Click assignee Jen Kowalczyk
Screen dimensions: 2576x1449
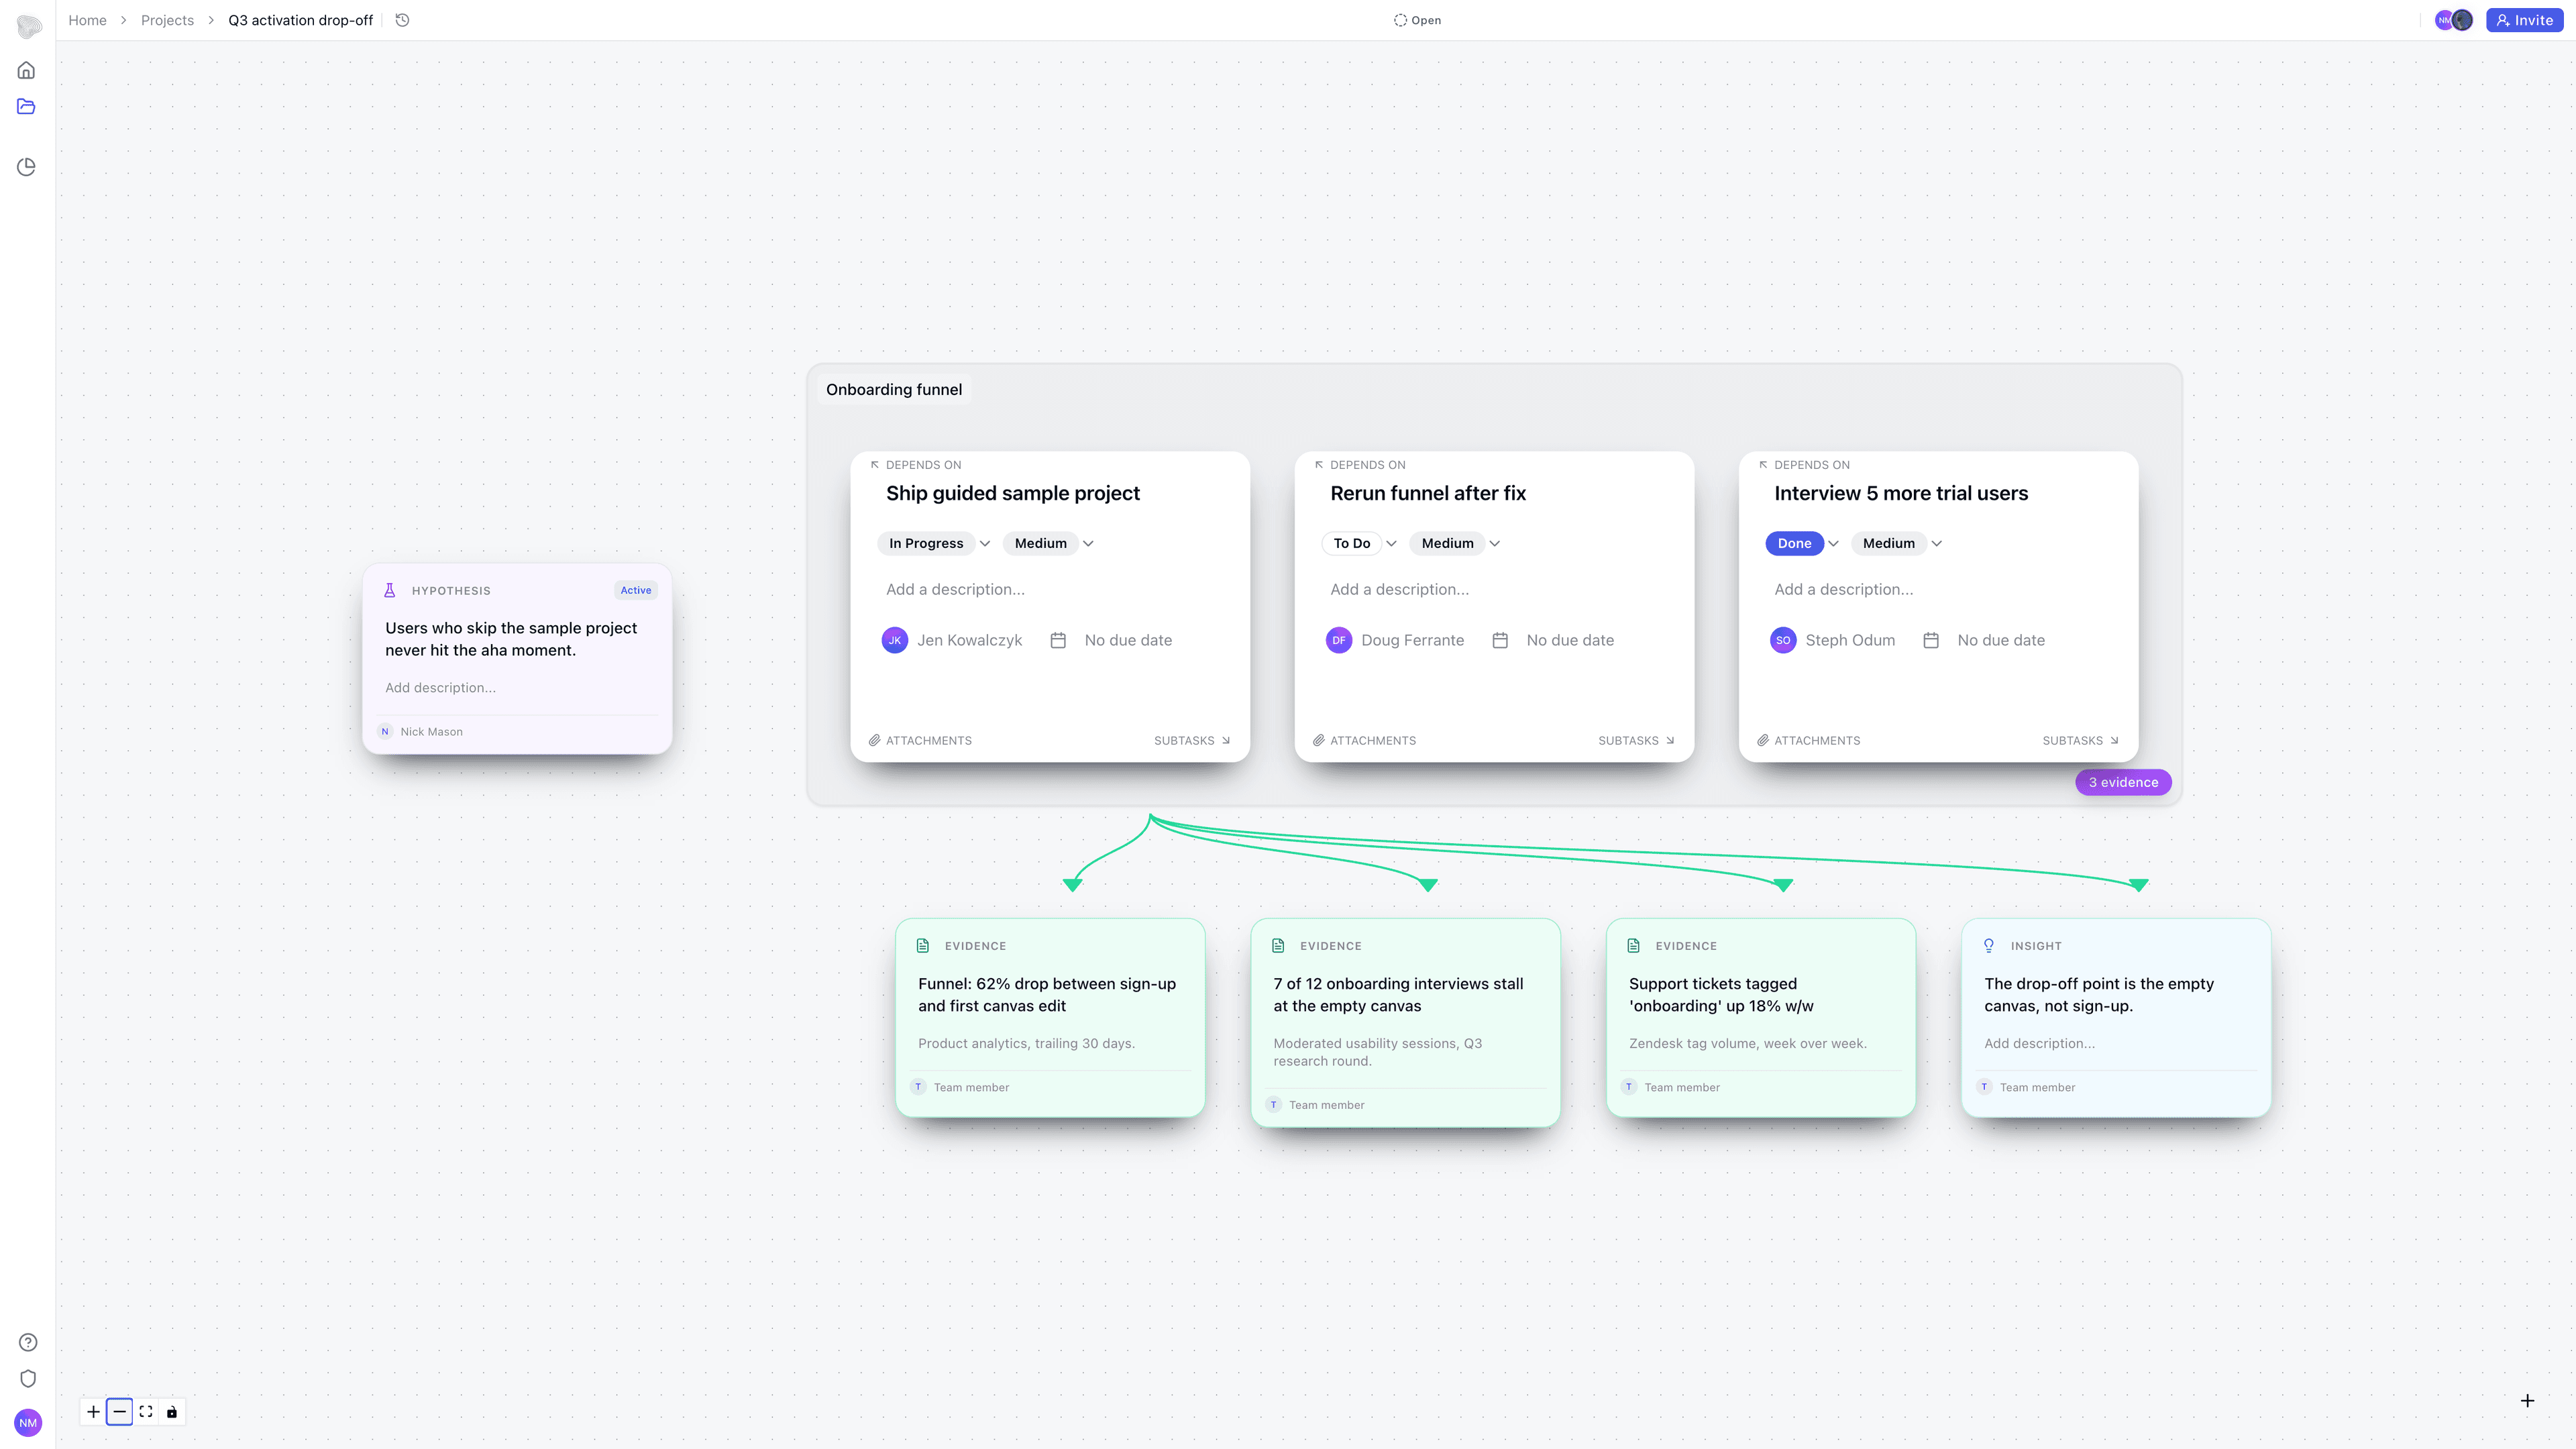tap(952, 640)
